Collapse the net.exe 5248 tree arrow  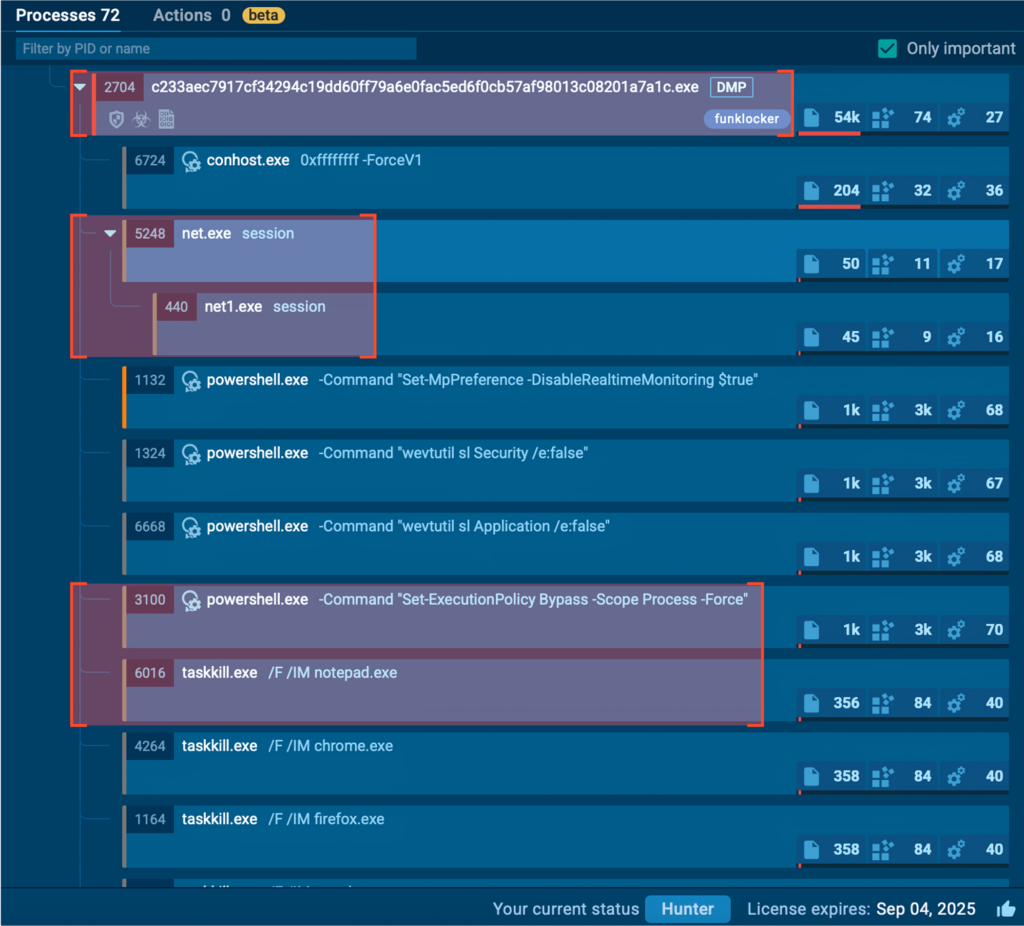pyautogui.click(x=110, y=233)
